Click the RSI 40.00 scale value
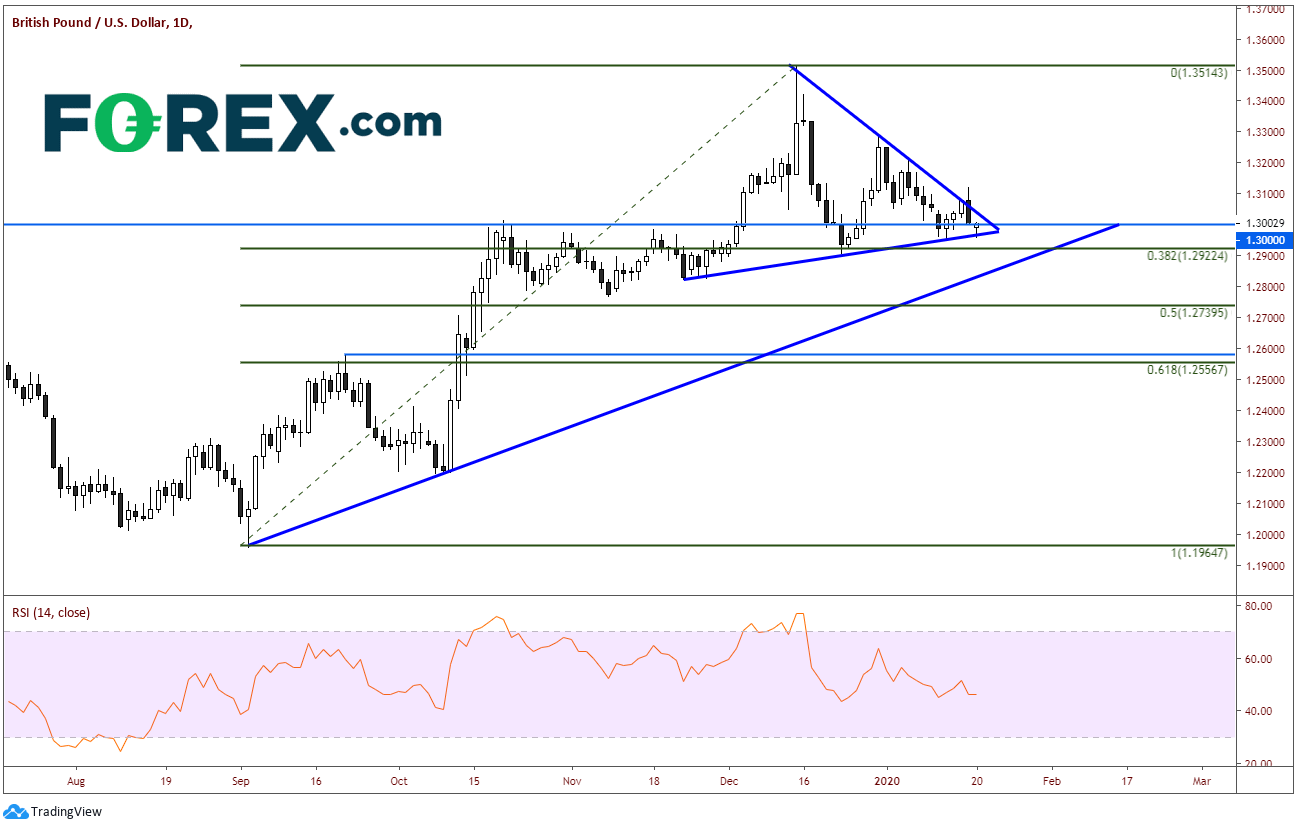Screen dimensions: 1300x830 (1257, 711)
